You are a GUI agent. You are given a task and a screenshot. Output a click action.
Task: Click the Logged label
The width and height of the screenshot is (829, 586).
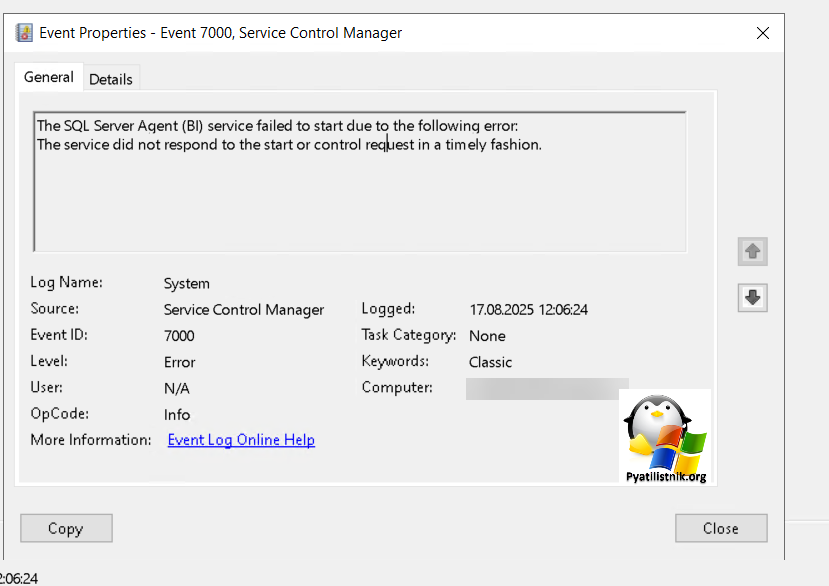388,309
